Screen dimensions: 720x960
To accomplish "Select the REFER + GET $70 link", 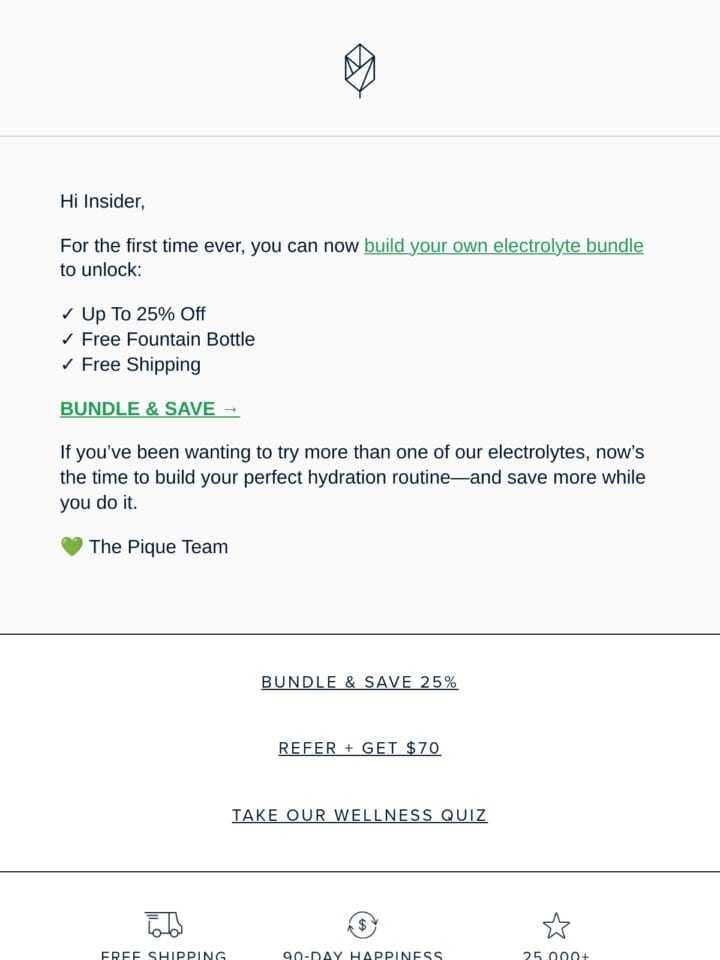I will [x=359, y=748].
